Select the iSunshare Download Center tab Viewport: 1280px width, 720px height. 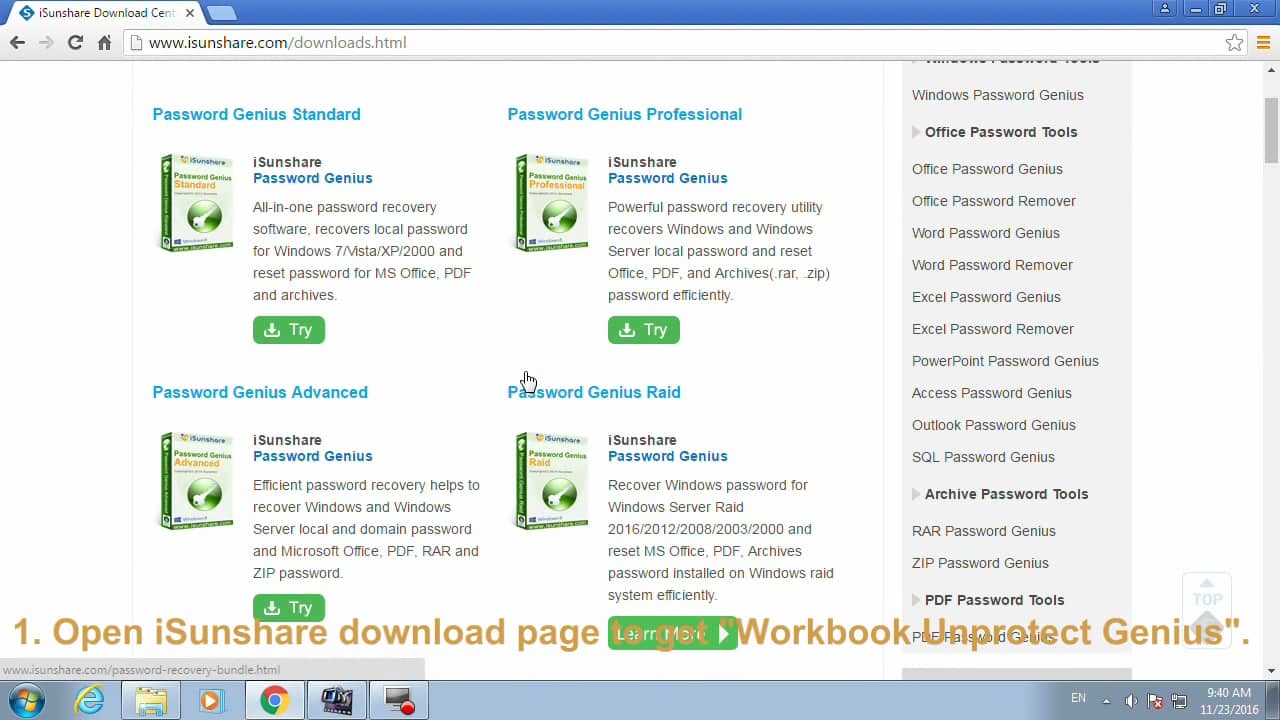coord(105,13)
